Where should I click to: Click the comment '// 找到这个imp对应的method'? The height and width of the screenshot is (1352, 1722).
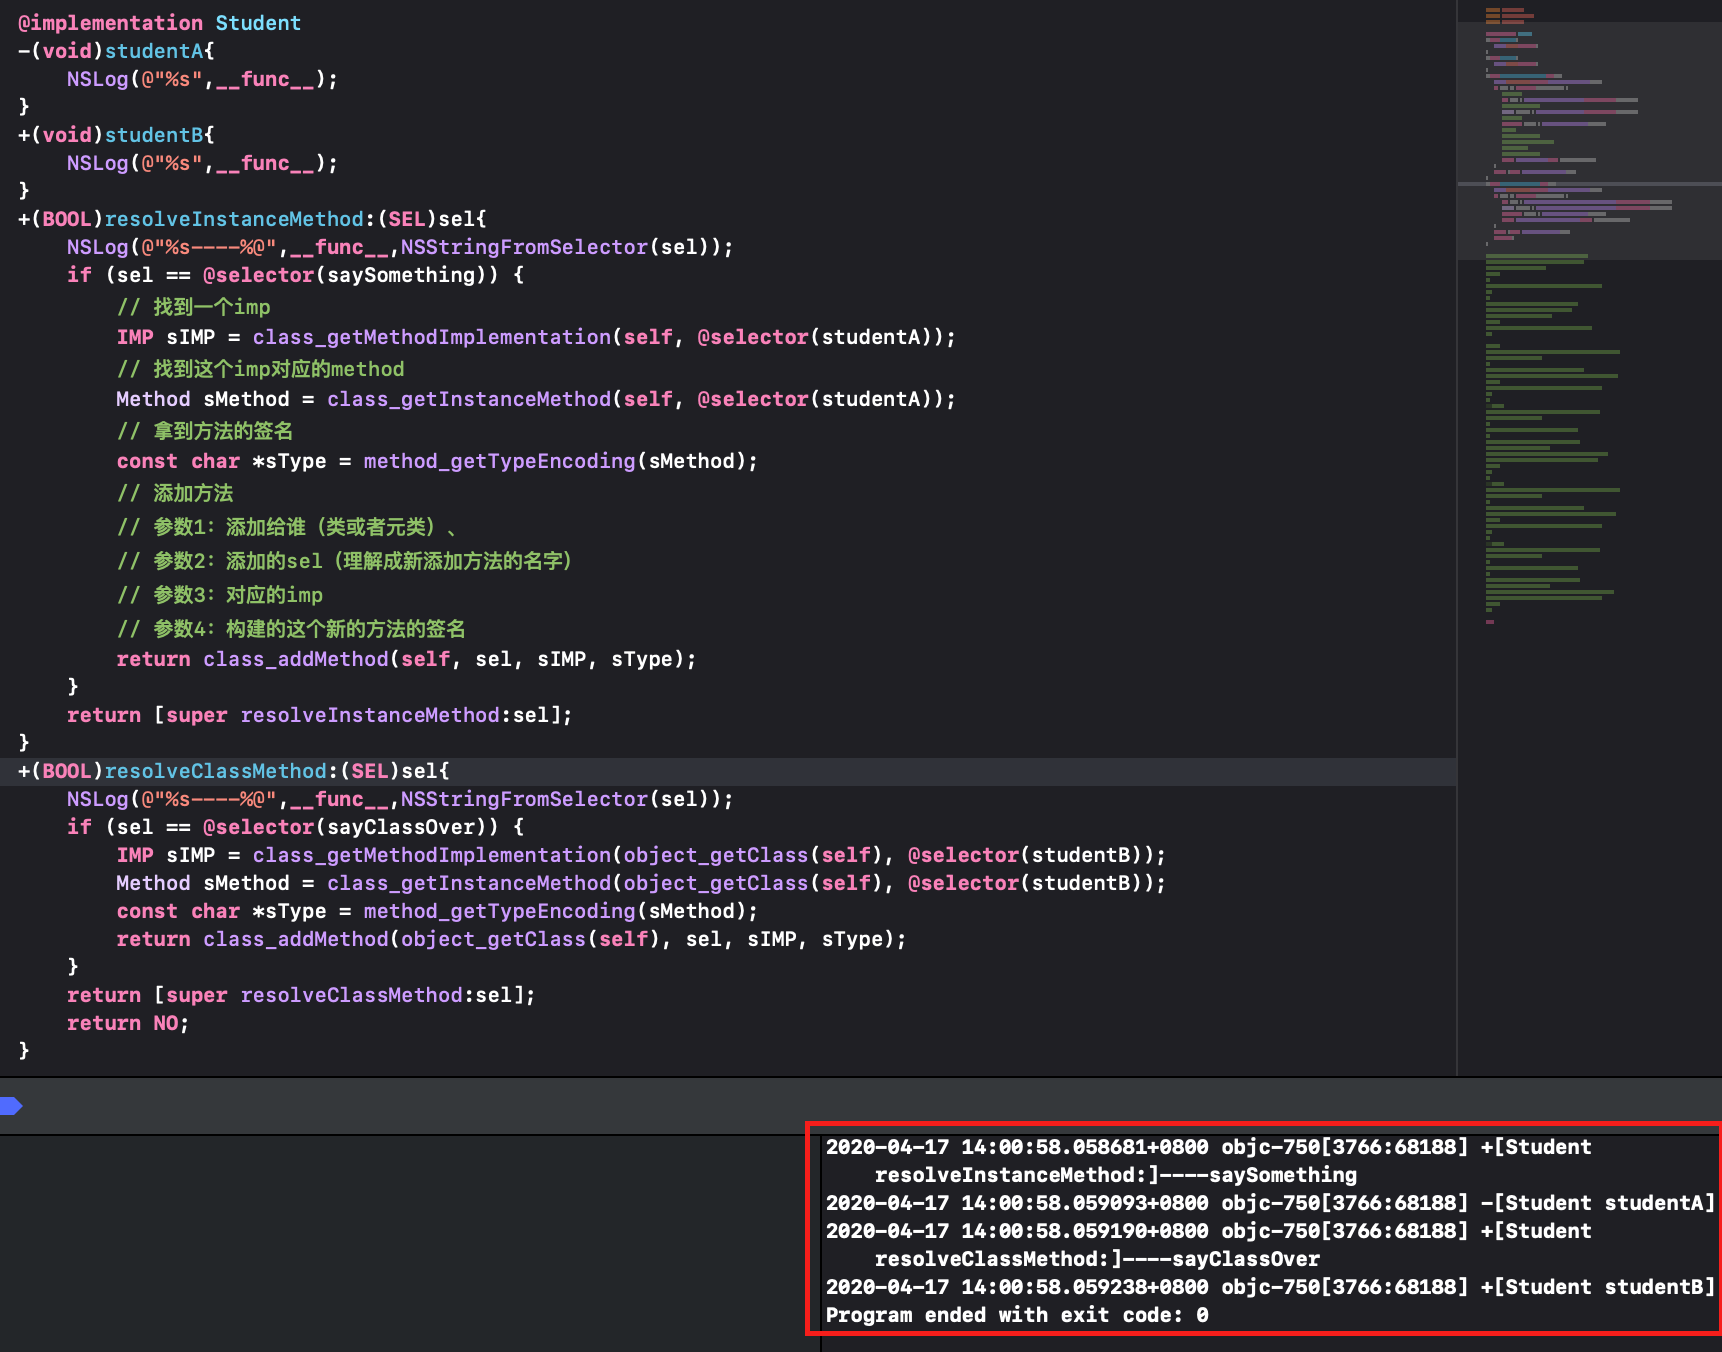pyautogui.click(x=260, y=369)
